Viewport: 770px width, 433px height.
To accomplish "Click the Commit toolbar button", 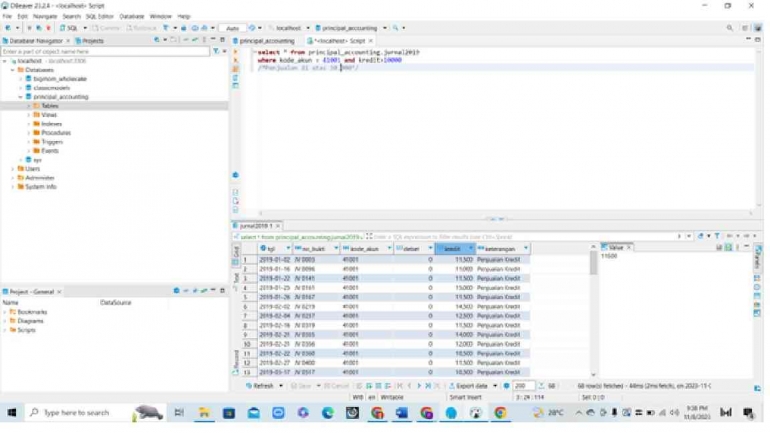I will coord(106,28).
